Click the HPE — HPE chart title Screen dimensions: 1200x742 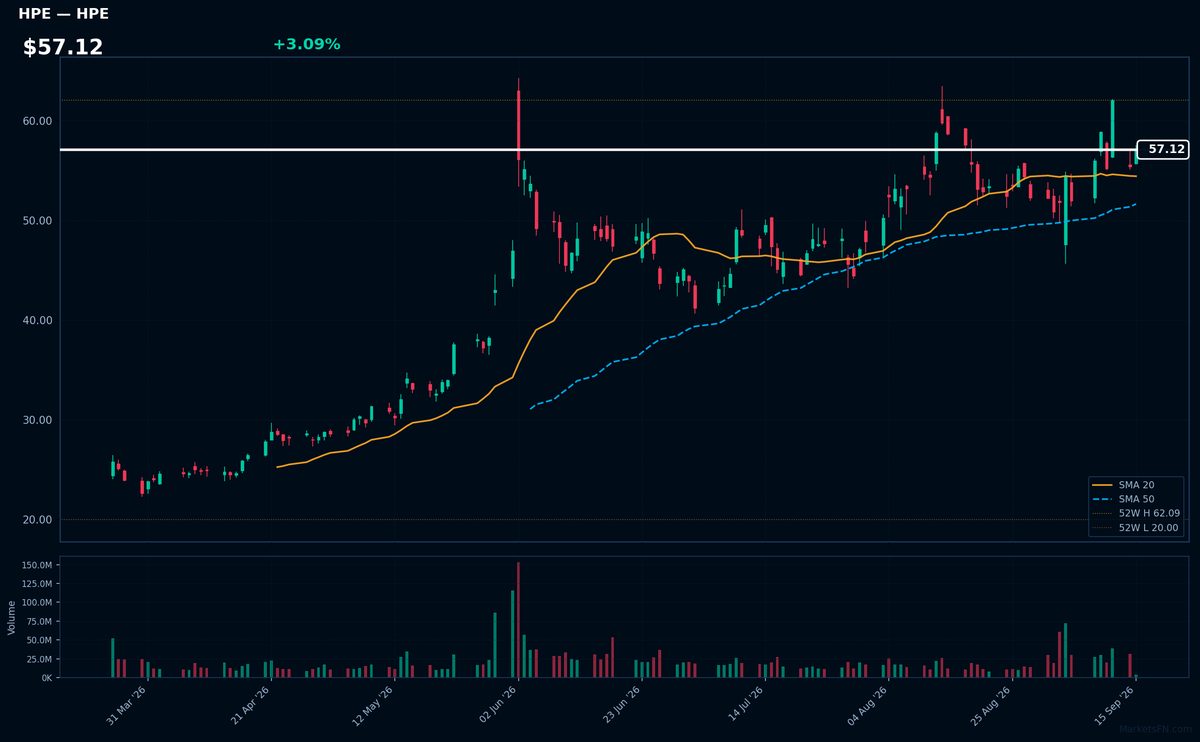pos(63,14)
